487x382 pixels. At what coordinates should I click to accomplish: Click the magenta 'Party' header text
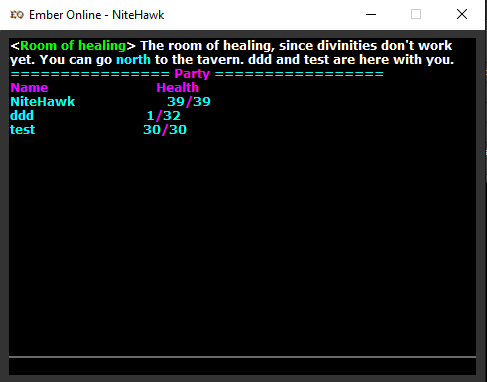click(192, 74)
